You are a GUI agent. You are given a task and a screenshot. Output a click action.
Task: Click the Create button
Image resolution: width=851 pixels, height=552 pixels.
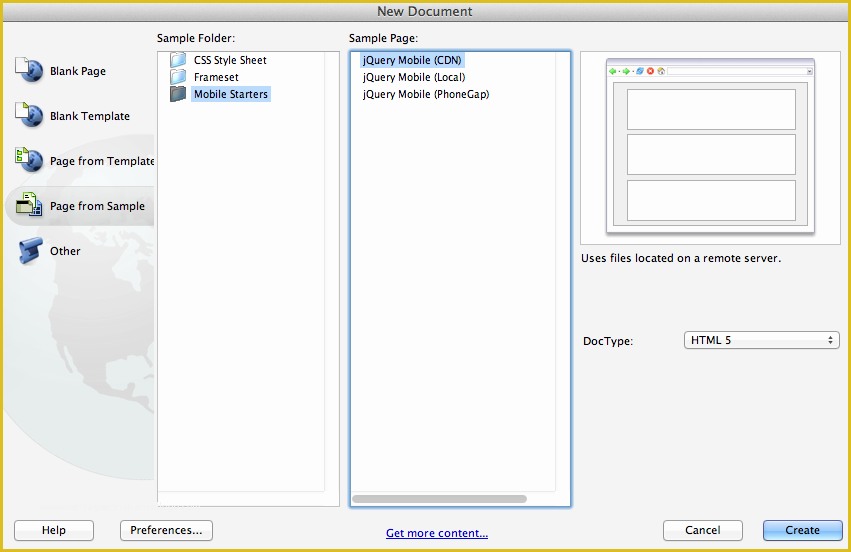802,530
